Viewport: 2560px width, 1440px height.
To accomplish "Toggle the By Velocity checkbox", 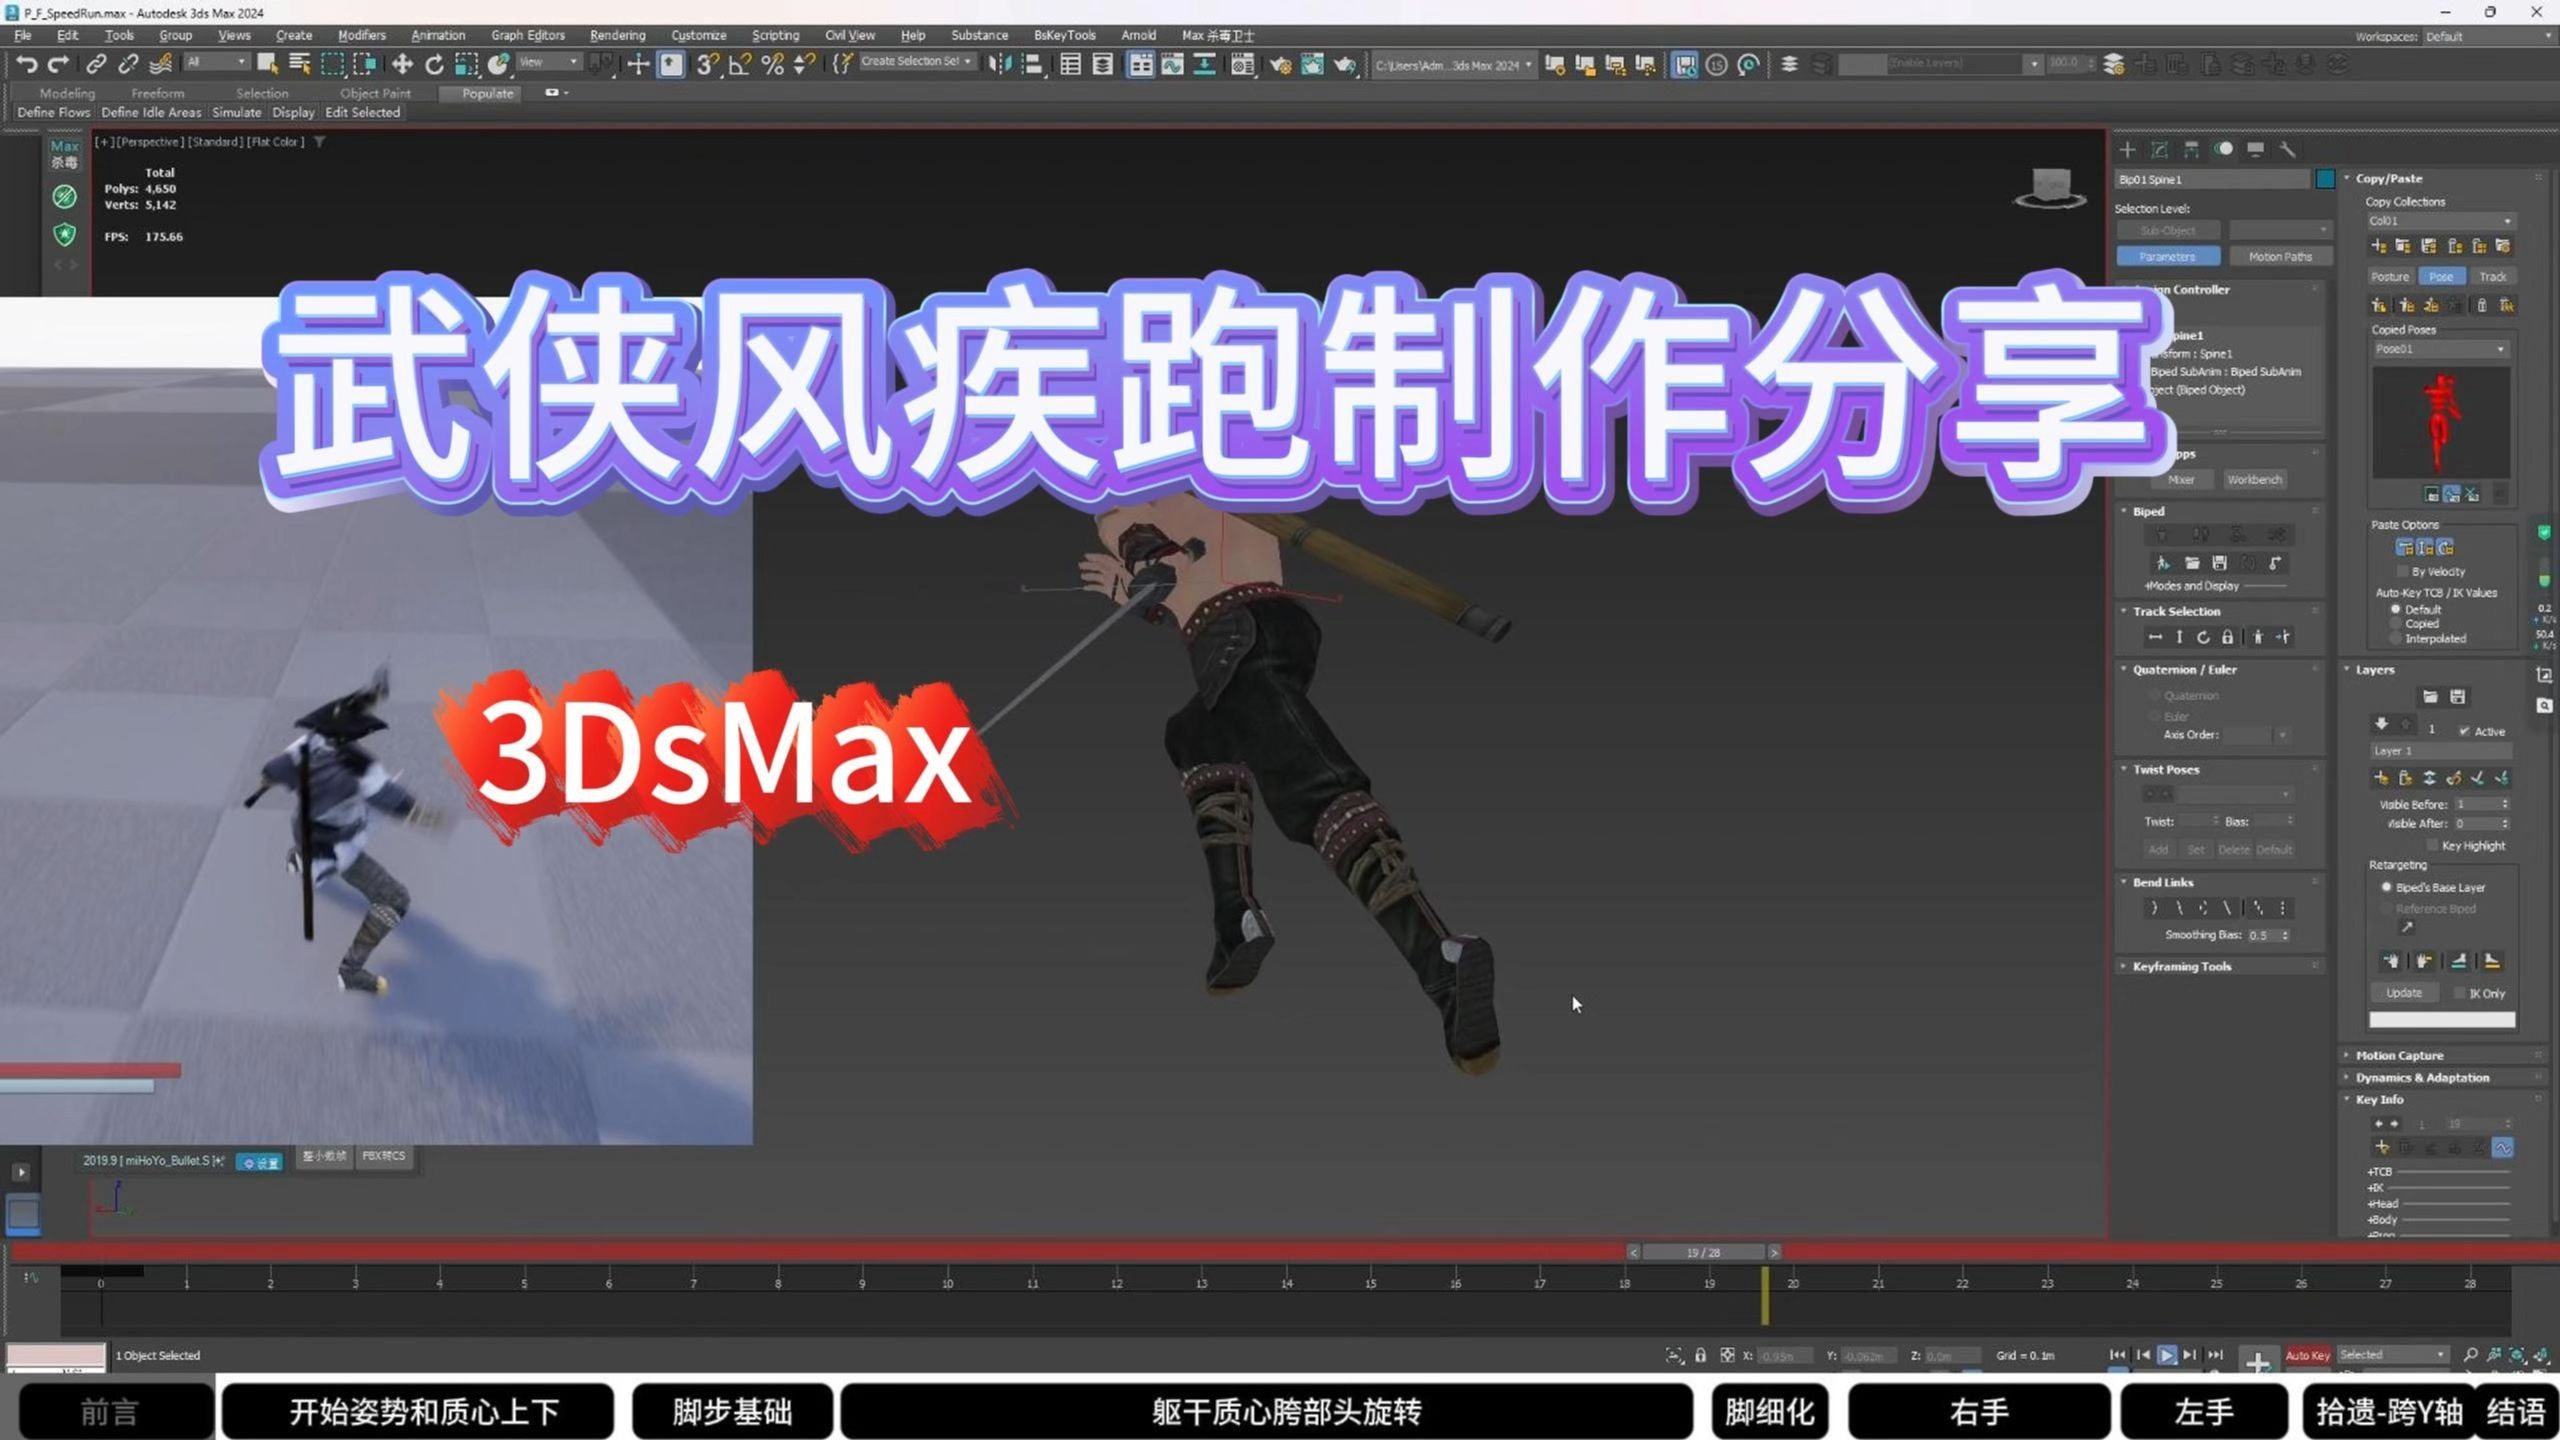I will 2402,571.
